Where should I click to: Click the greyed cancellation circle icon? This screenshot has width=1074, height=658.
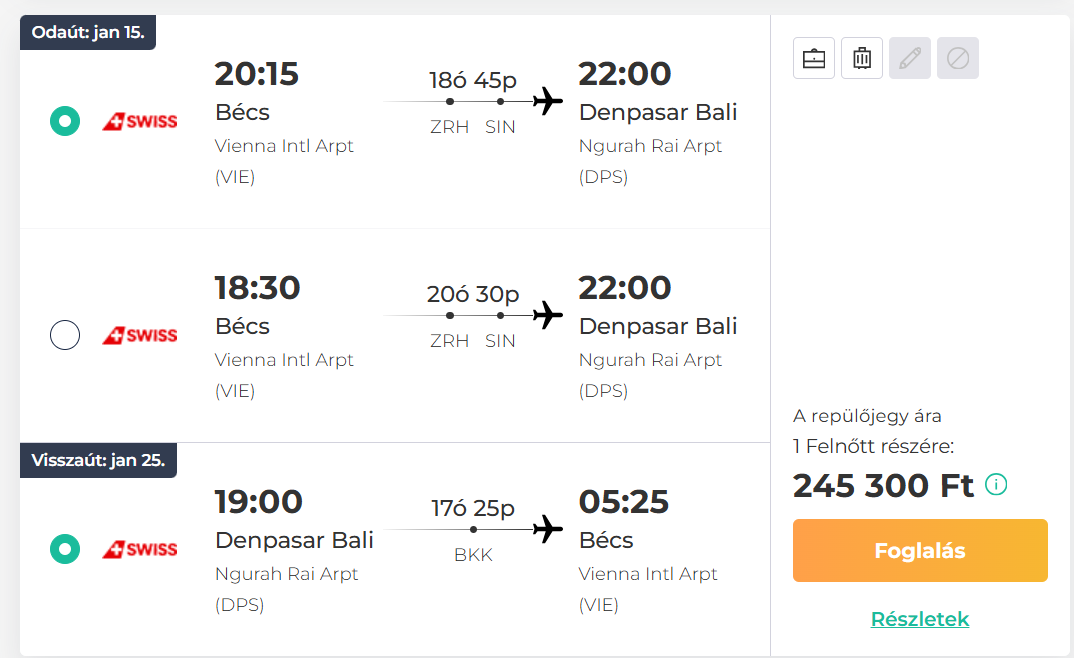coord(958,58)
